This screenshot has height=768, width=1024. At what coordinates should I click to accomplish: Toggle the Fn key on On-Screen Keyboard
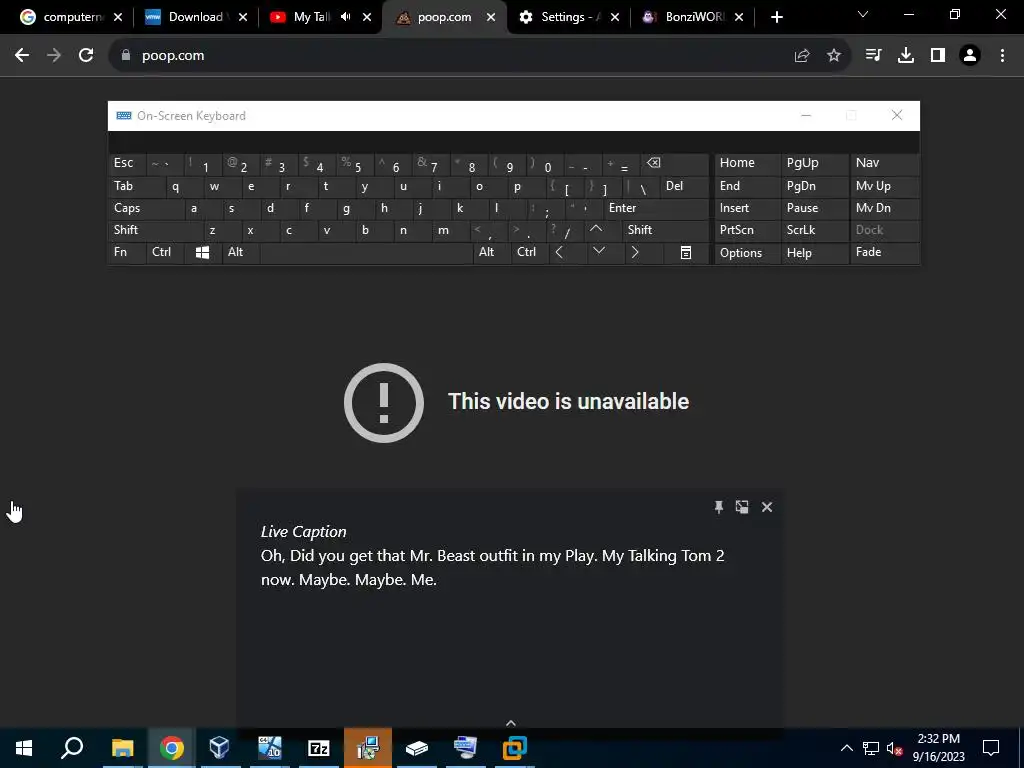coord(127,253)
